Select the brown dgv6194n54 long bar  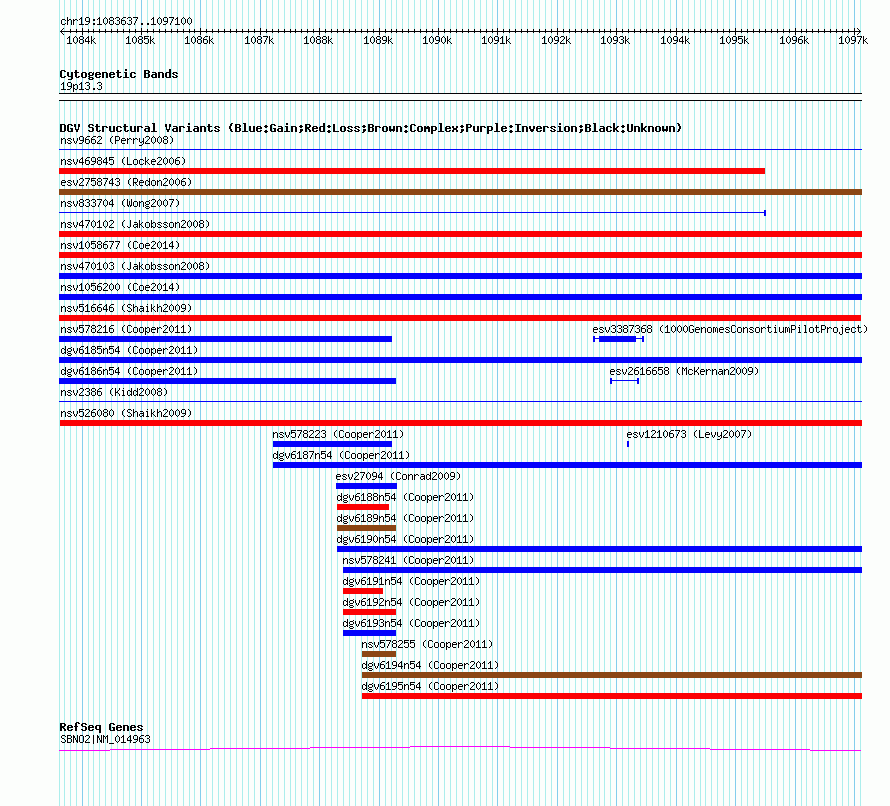click(x=612, y=675)
